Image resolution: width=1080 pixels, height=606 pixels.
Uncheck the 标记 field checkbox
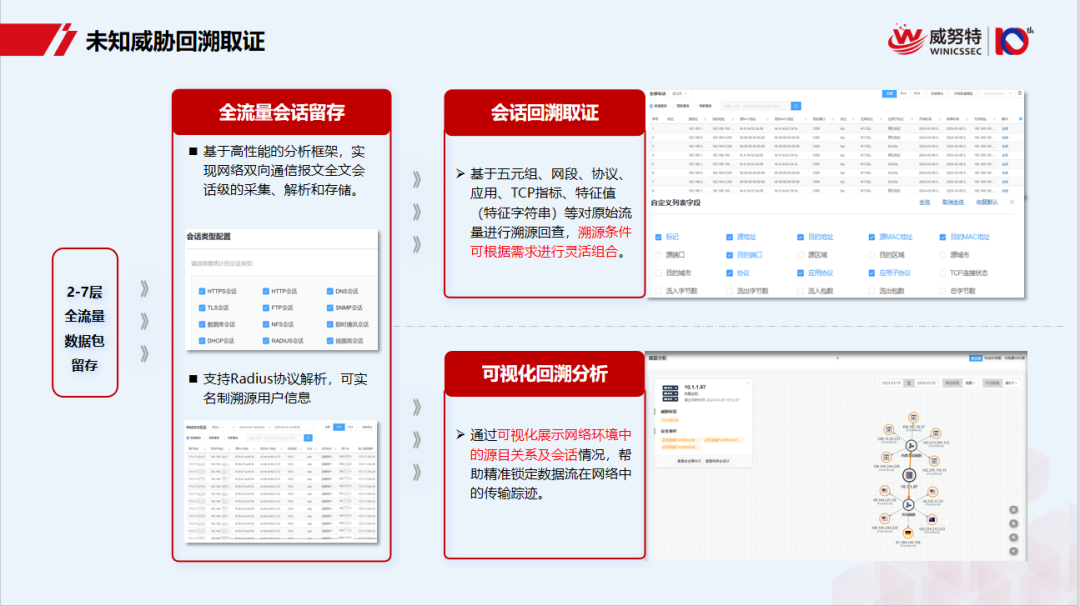click(x=658, y=237)
